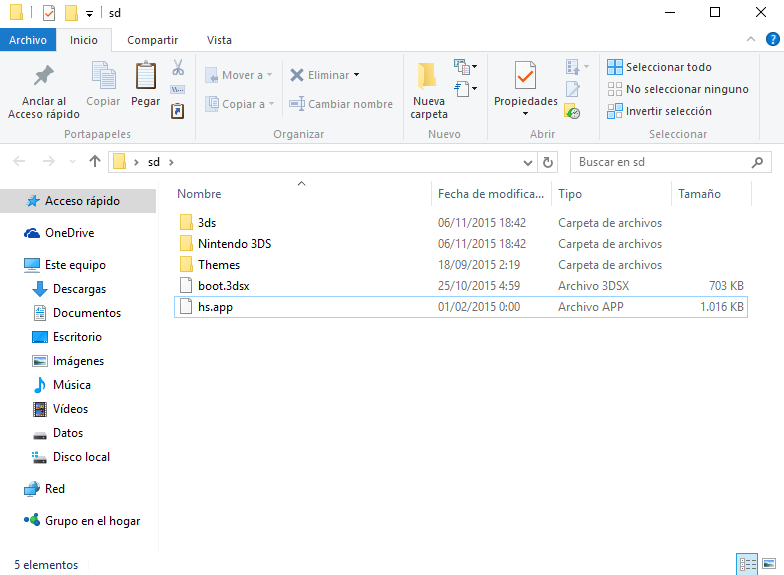Expand the sd breadcrumb chevron
Viewport: 784px width, 575px height.
[x=172, y=162]
